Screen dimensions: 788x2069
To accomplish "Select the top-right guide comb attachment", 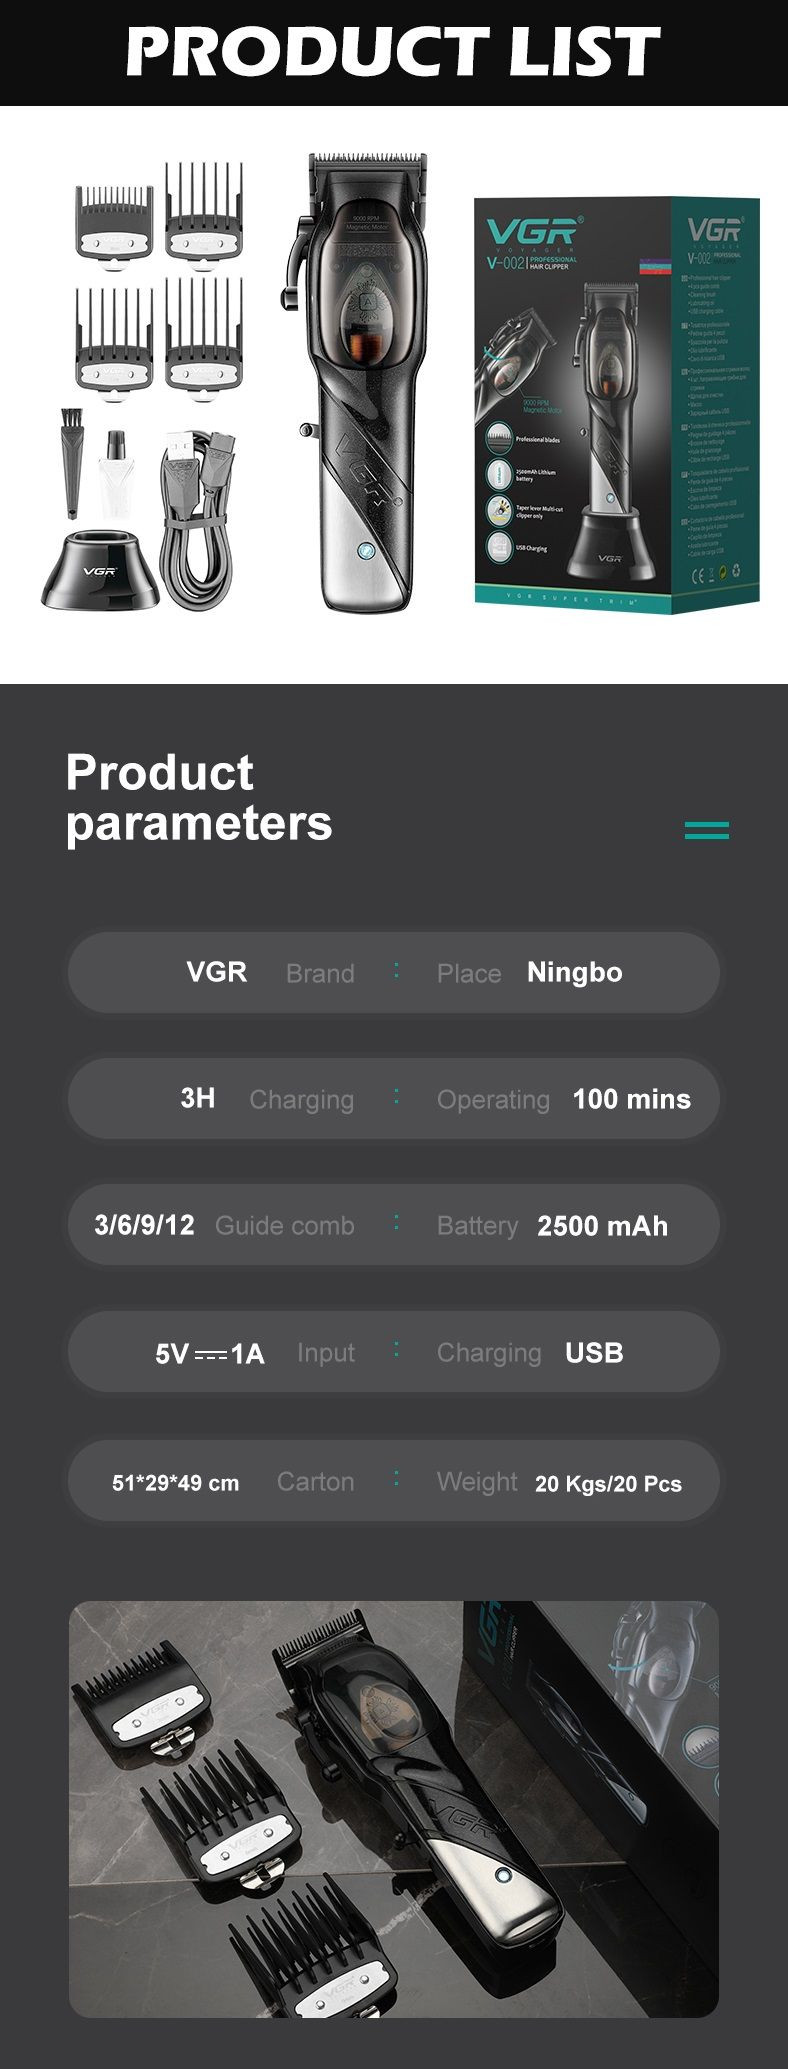I will click(204, 214).
